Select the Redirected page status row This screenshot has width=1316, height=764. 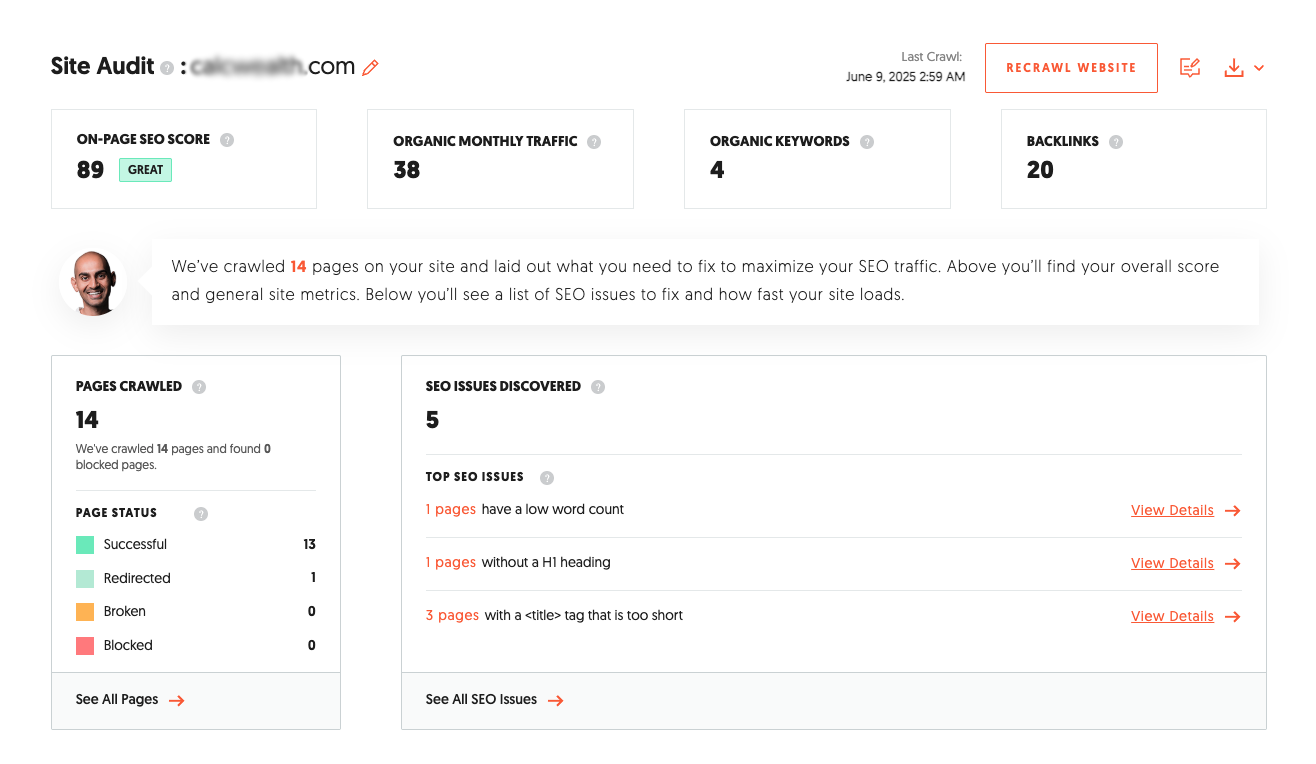(x=196, y=578)
